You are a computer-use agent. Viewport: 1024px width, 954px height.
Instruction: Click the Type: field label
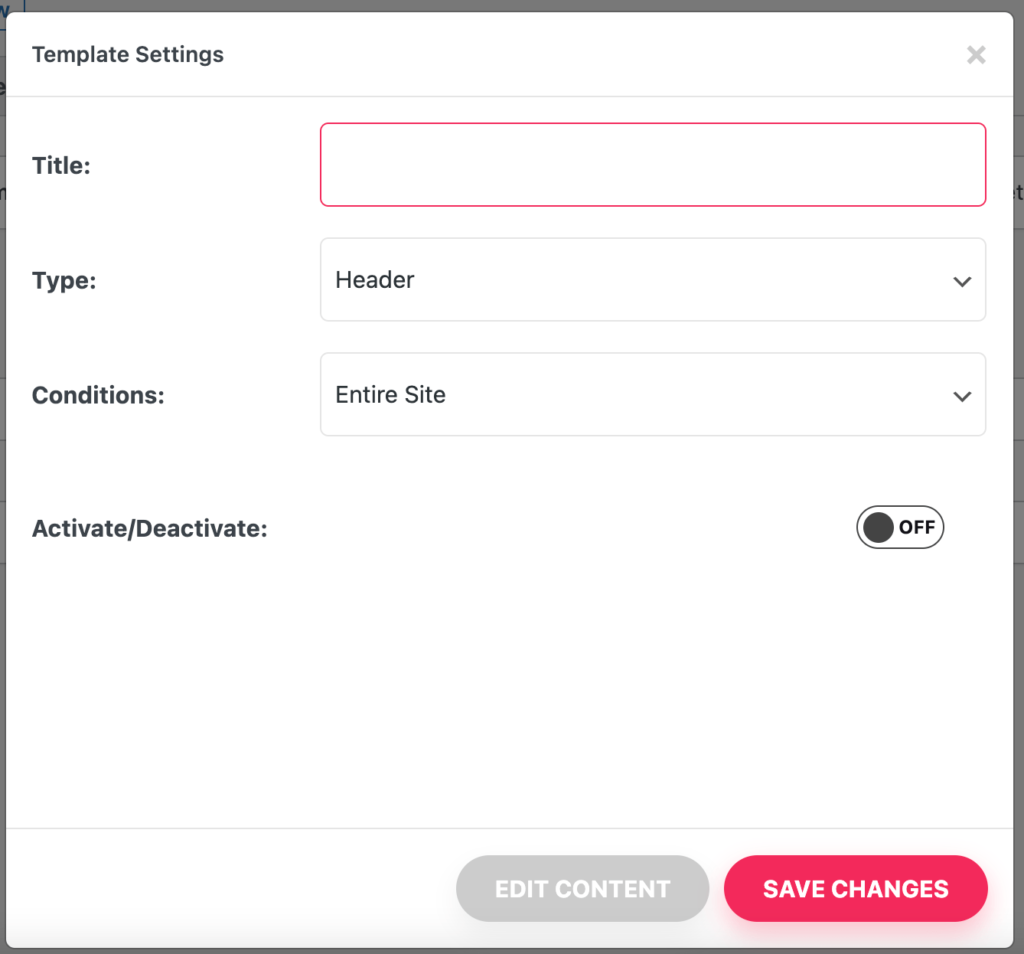(x=64, y=281)
